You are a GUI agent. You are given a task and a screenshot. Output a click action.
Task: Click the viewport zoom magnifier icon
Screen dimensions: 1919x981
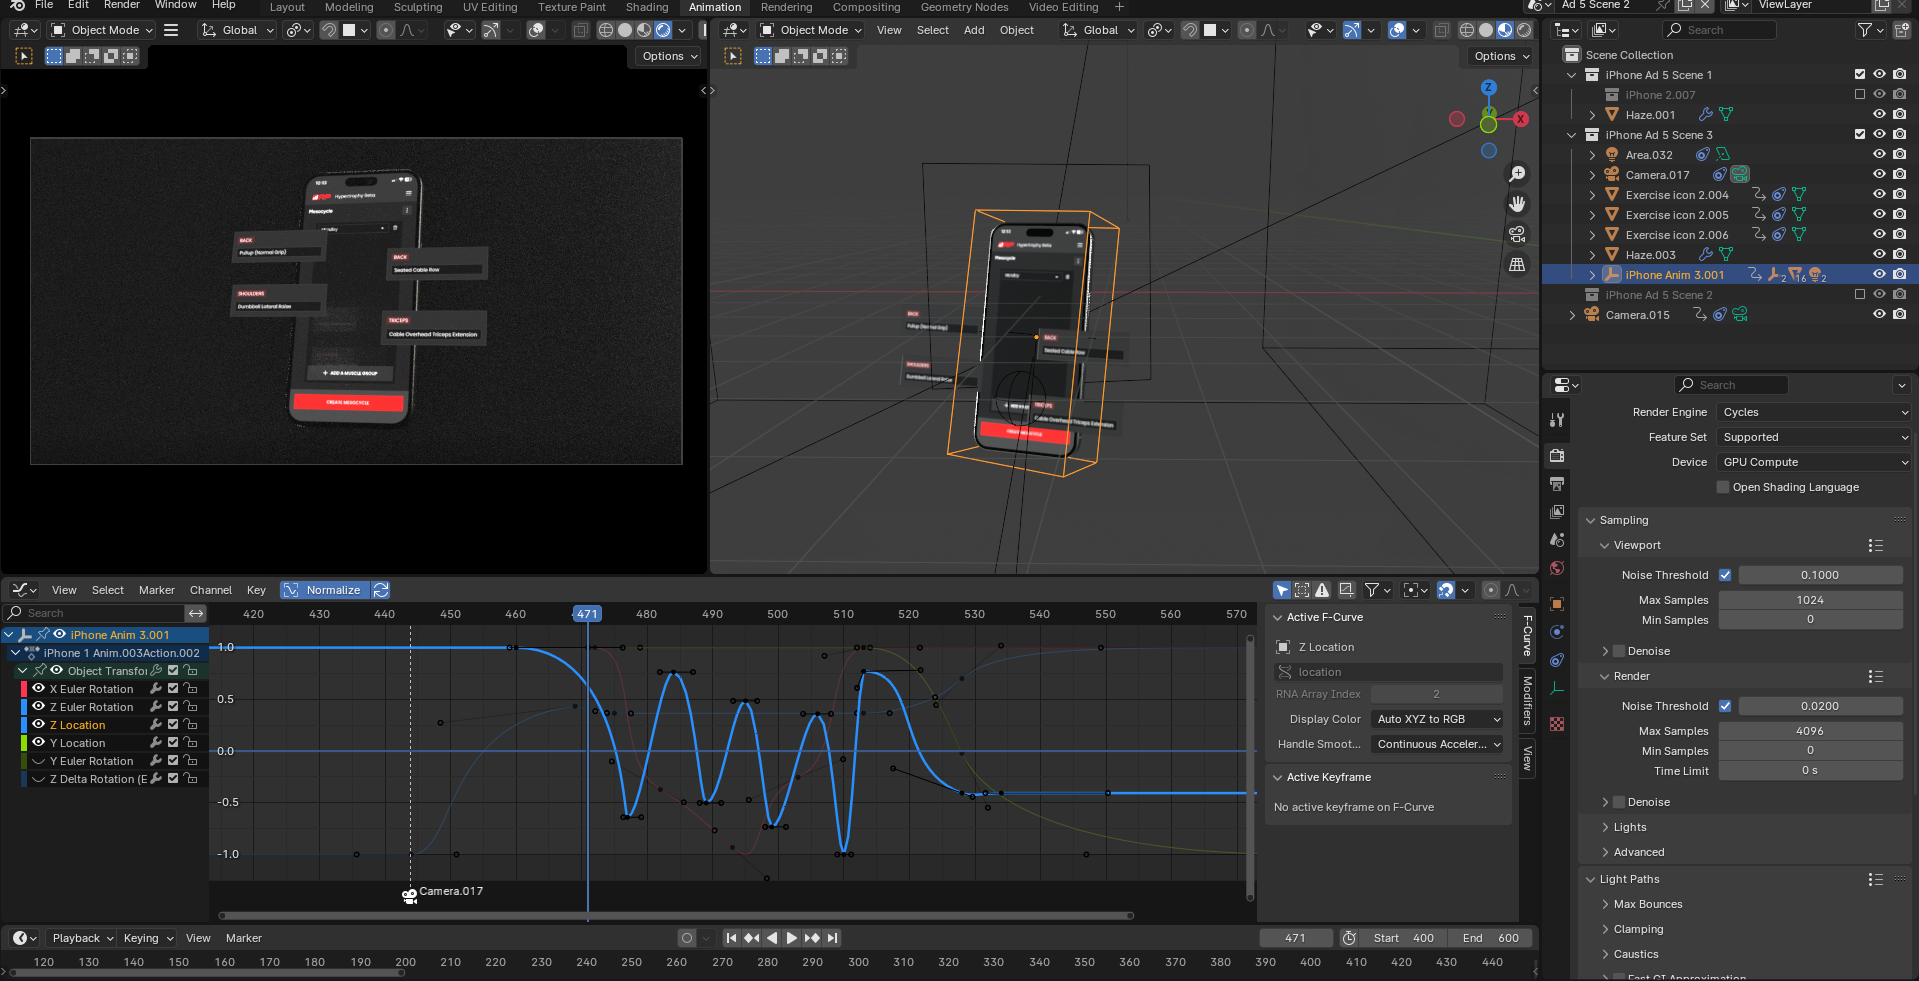1517,174
